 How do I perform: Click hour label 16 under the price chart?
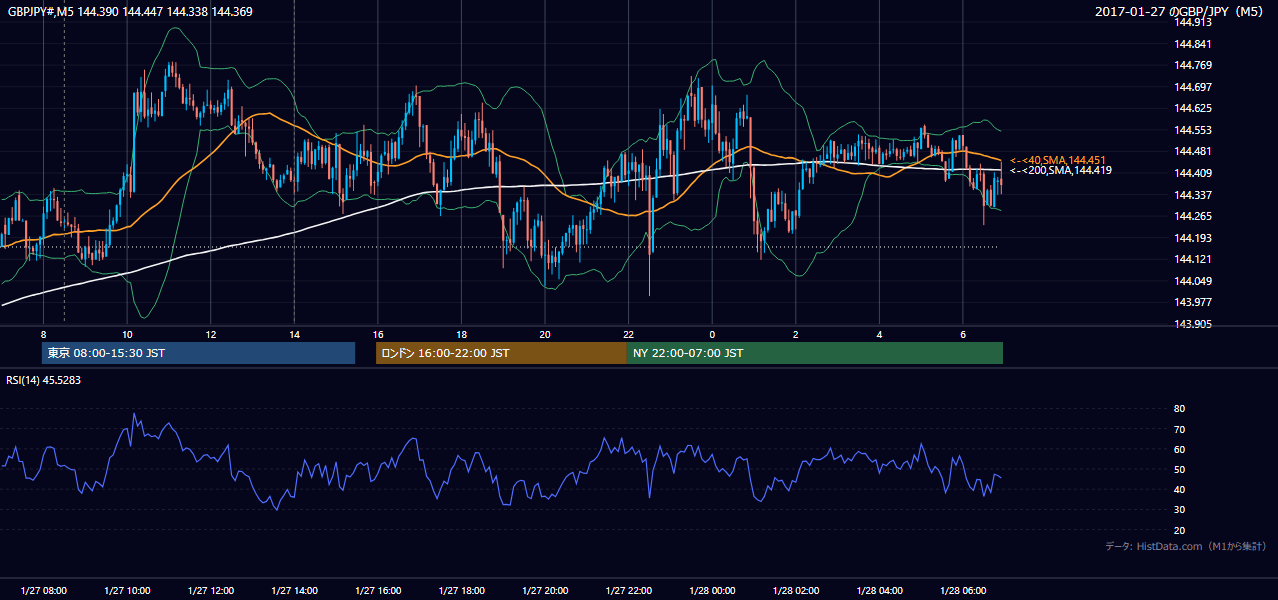(x=377, y=334)
